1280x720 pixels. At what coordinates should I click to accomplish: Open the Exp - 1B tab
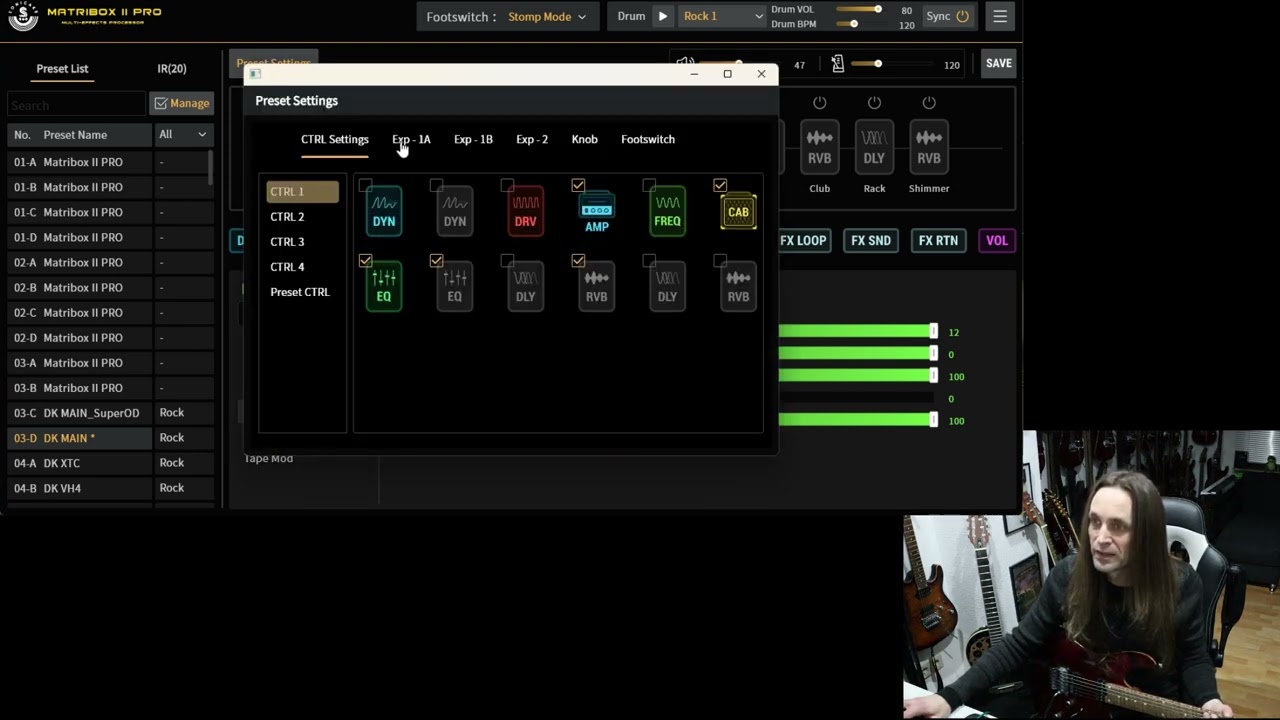[473, 139]
